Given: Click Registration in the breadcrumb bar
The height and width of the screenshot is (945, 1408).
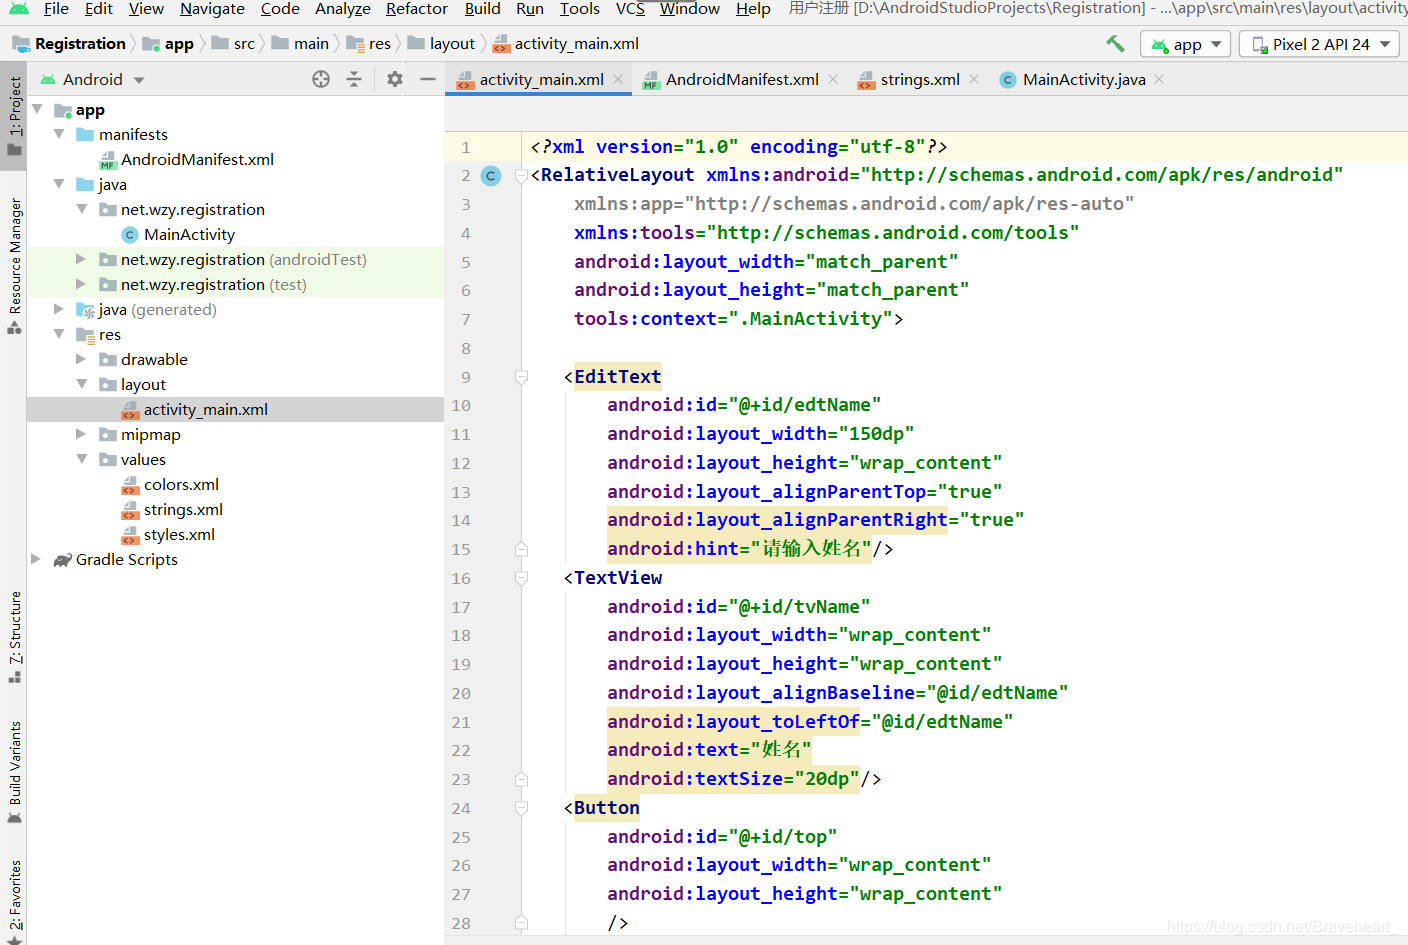Looking at the screenshot, I should point(69,44).
